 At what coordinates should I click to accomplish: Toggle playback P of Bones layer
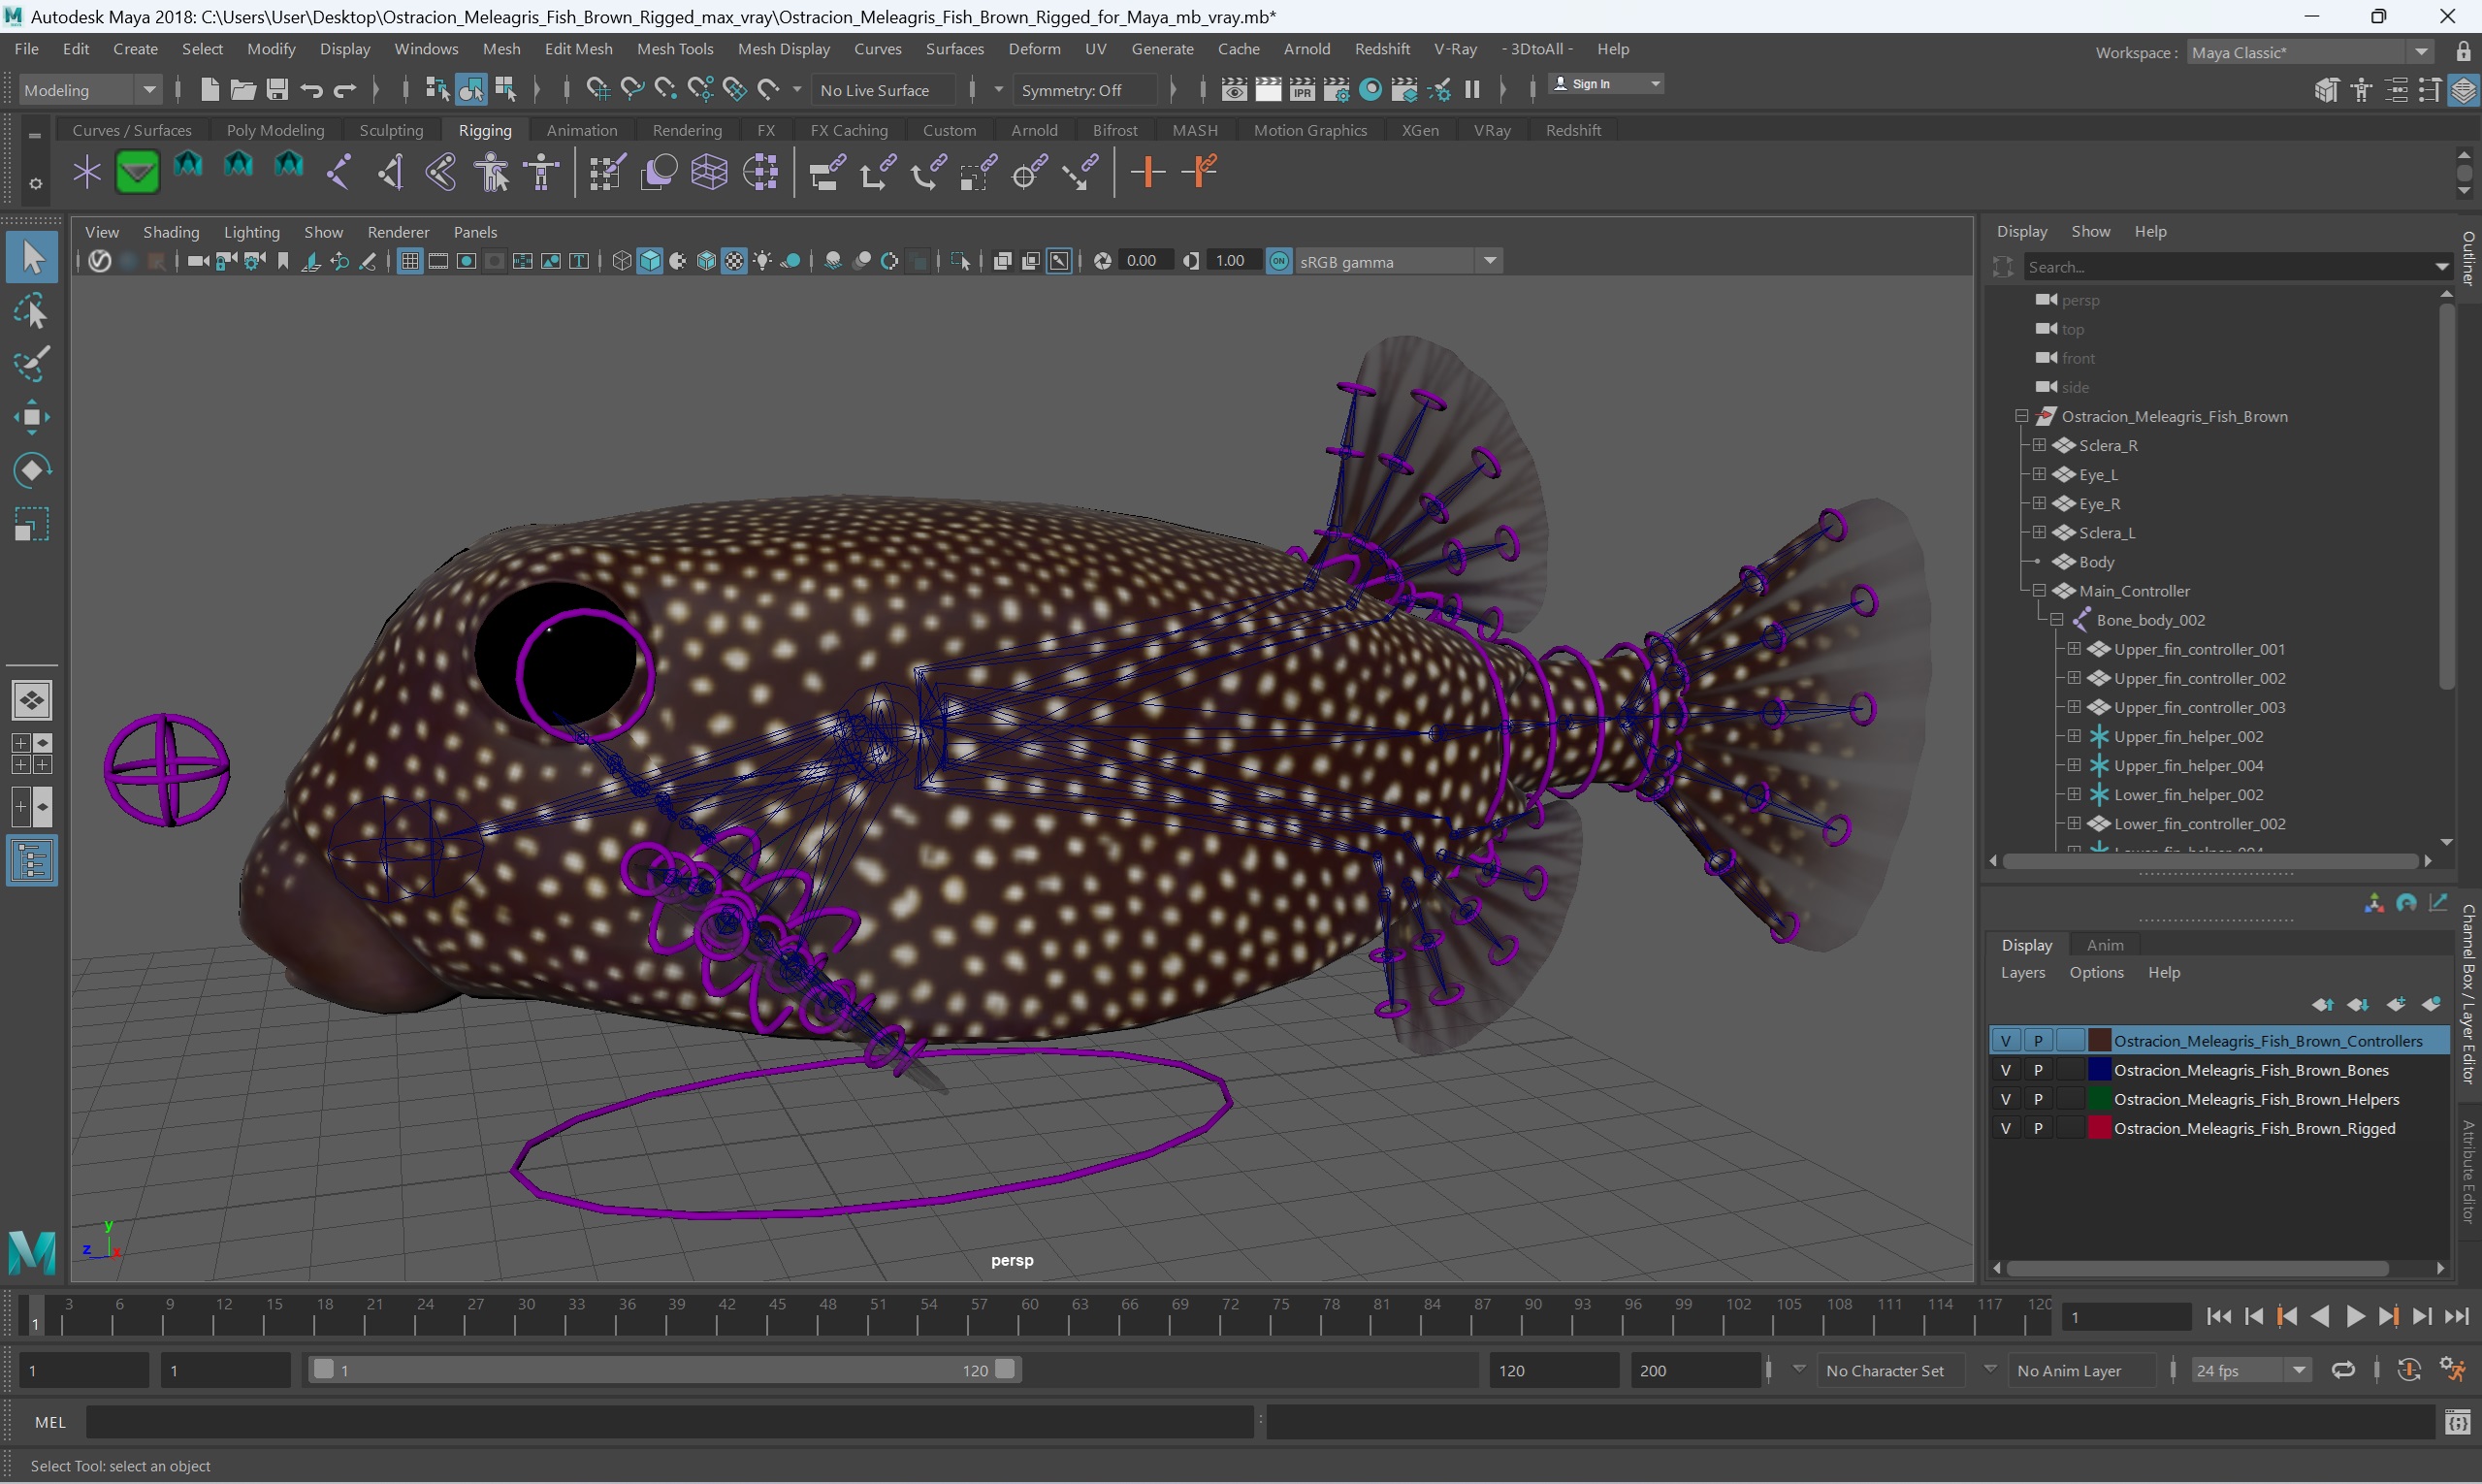pos(2038,1069)
